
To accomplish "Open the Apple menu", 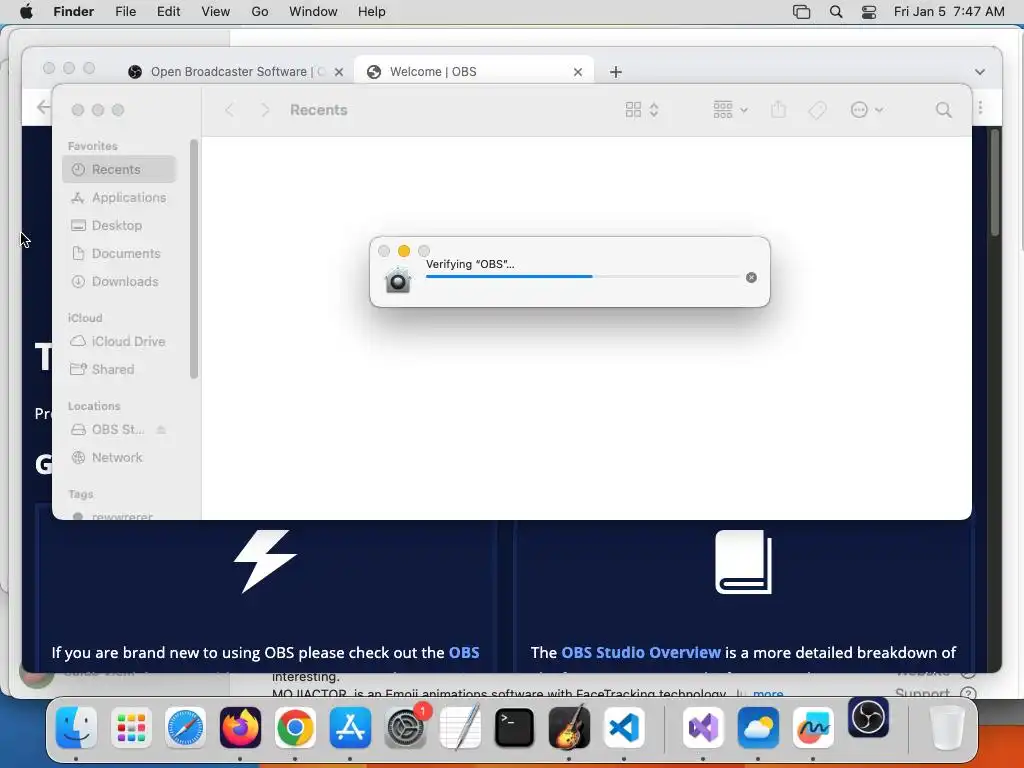I will pos(26,12).
